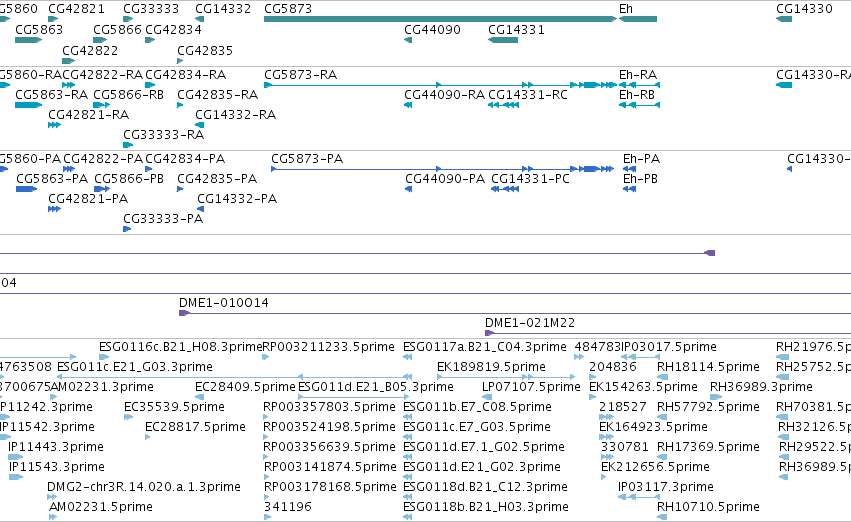Click the CG5873-RA transcript label

[300, 75]
